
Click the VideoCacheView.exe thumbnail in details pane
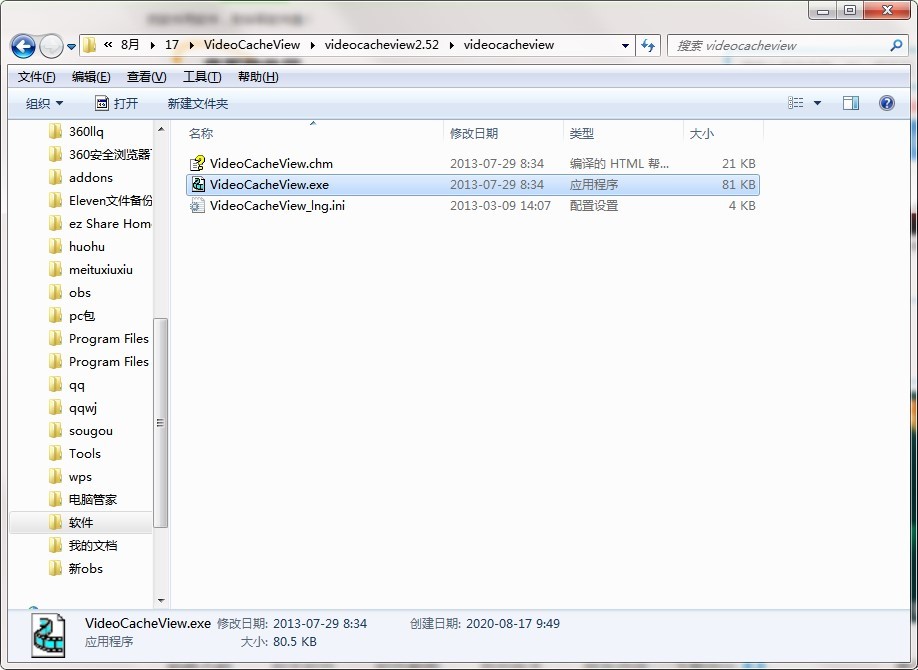tap(49, 635)
